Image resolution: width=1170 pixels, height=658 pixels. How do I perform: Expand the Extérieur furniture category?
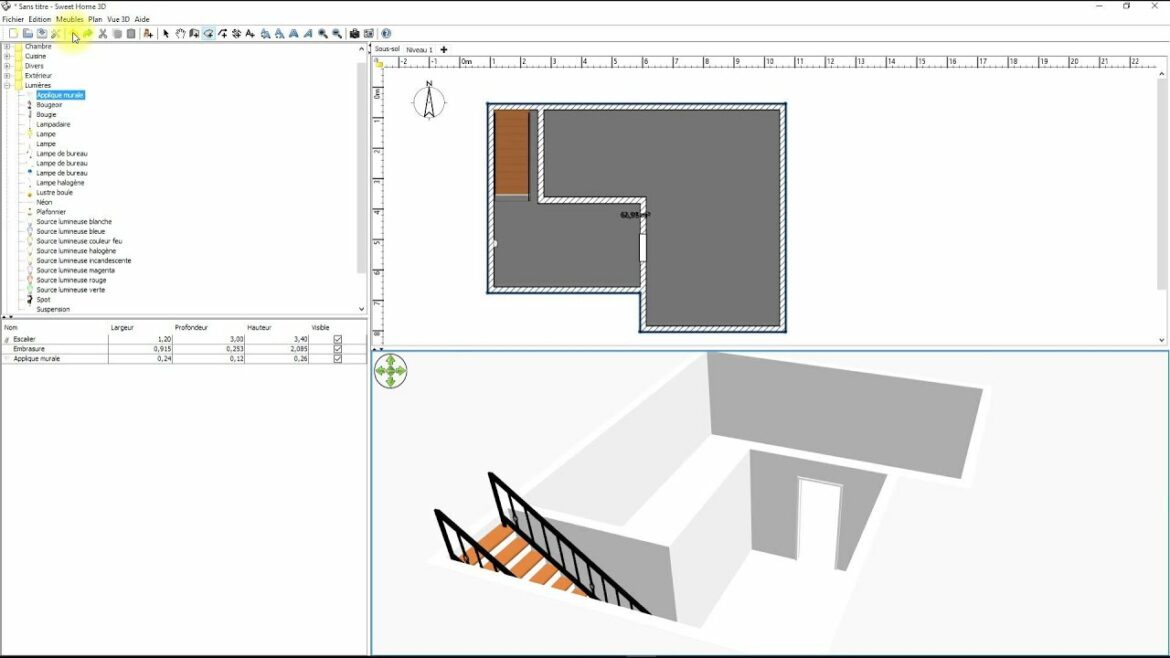pyautogui.click(x=7, y=75)
